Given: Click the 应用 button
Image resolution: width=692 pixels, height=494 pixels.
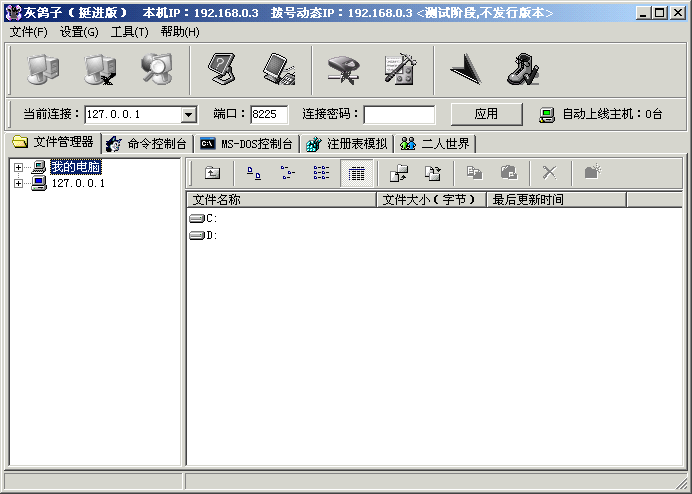Looking at the screenshot, I should point(486,114).
